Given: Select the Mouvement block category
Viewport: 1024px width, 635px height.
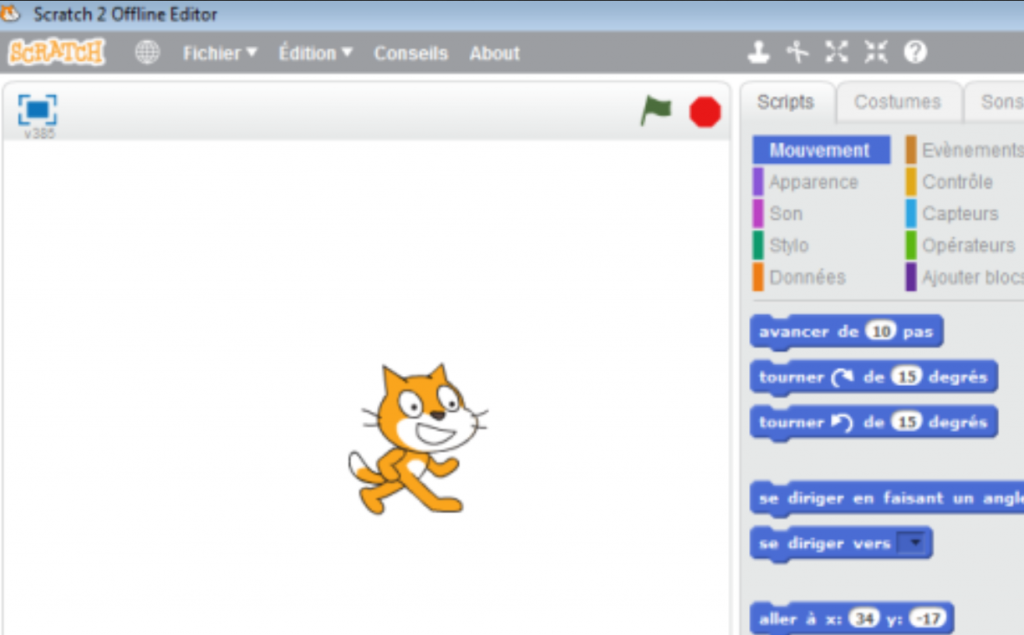Looking at the screenshot, I should (x=820, y=150).
